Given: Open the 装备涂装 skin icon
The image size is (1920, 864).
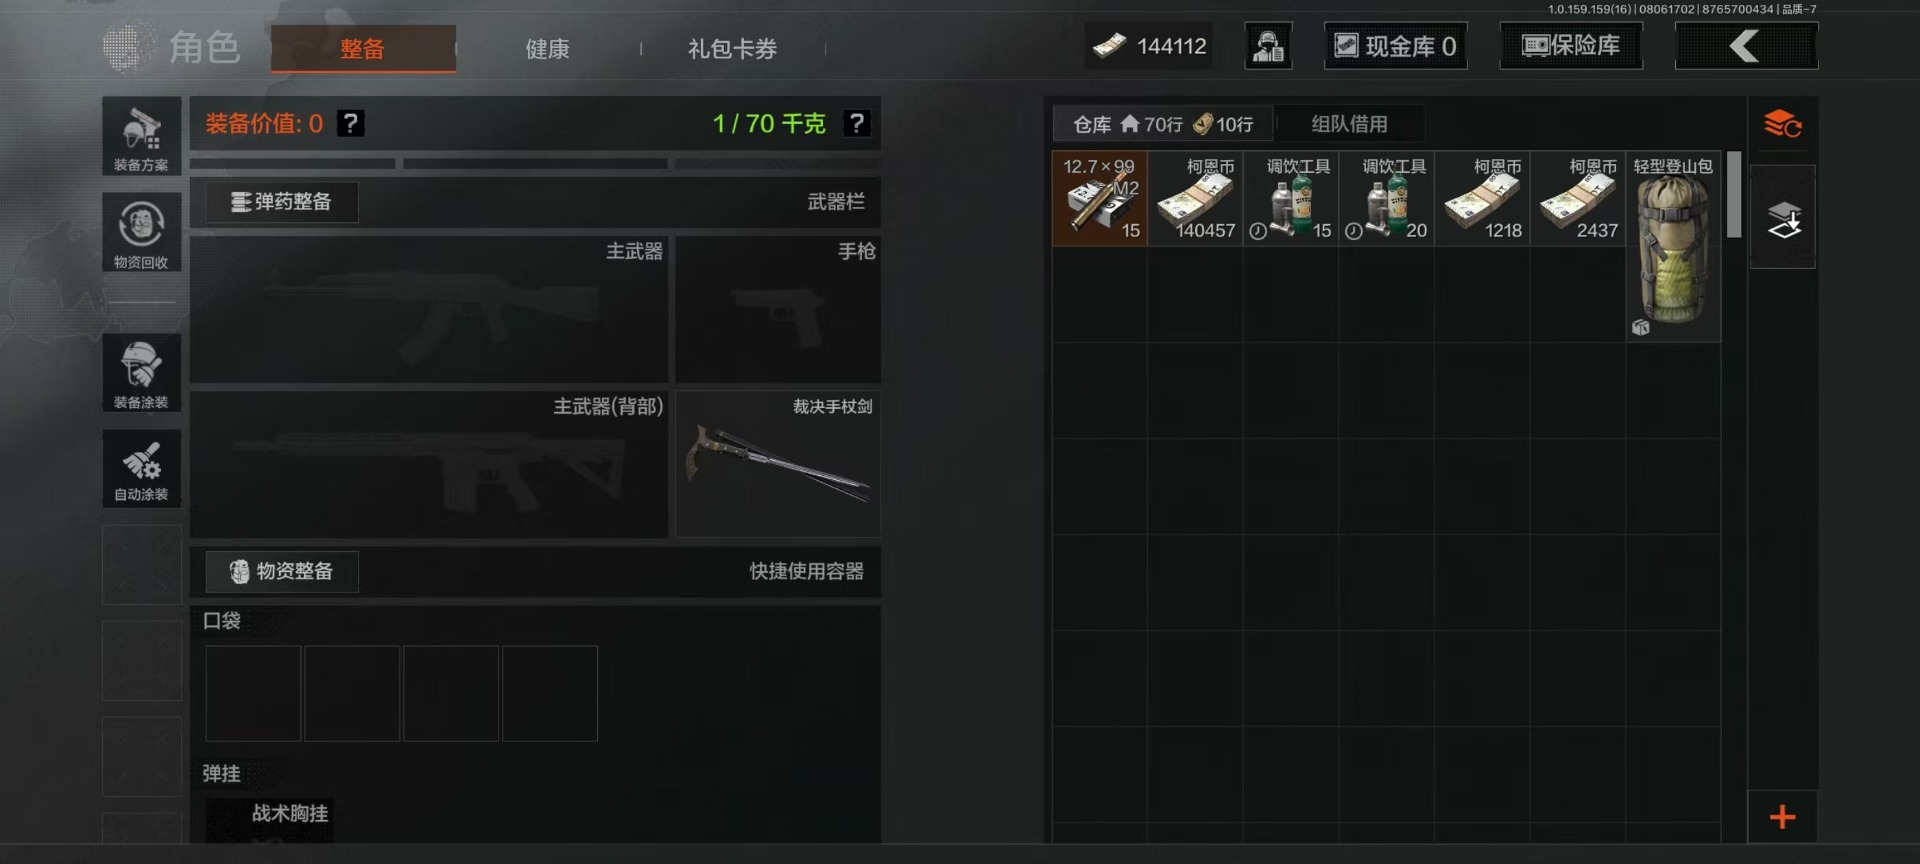Looking at the screenshot, I should pyautogui.click(x=141, y=373).
